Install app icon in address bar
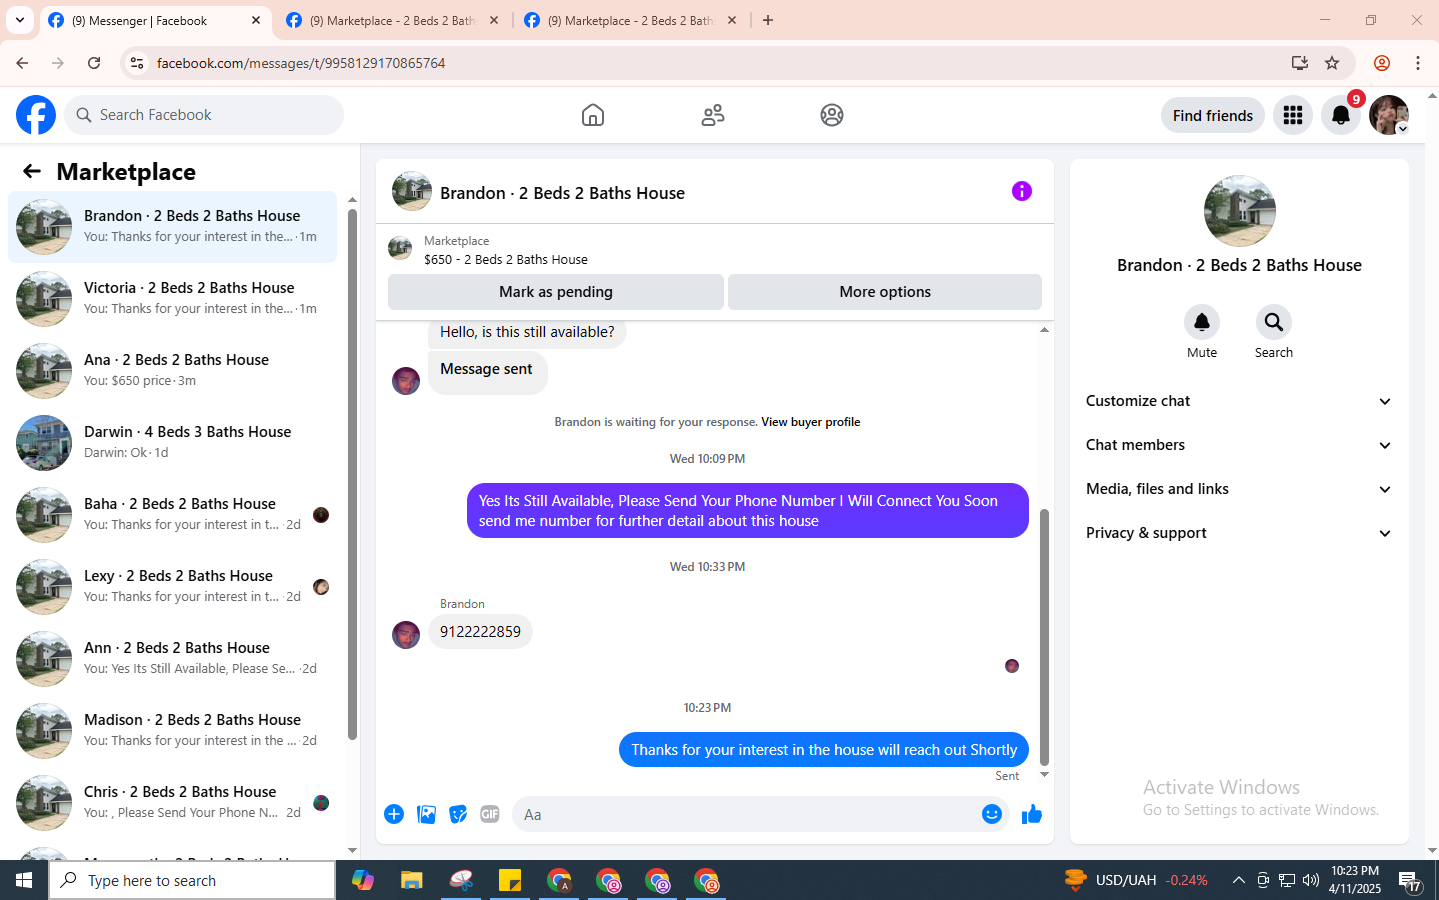The height and width of the screenshot is (900, 1439). 1300,63
